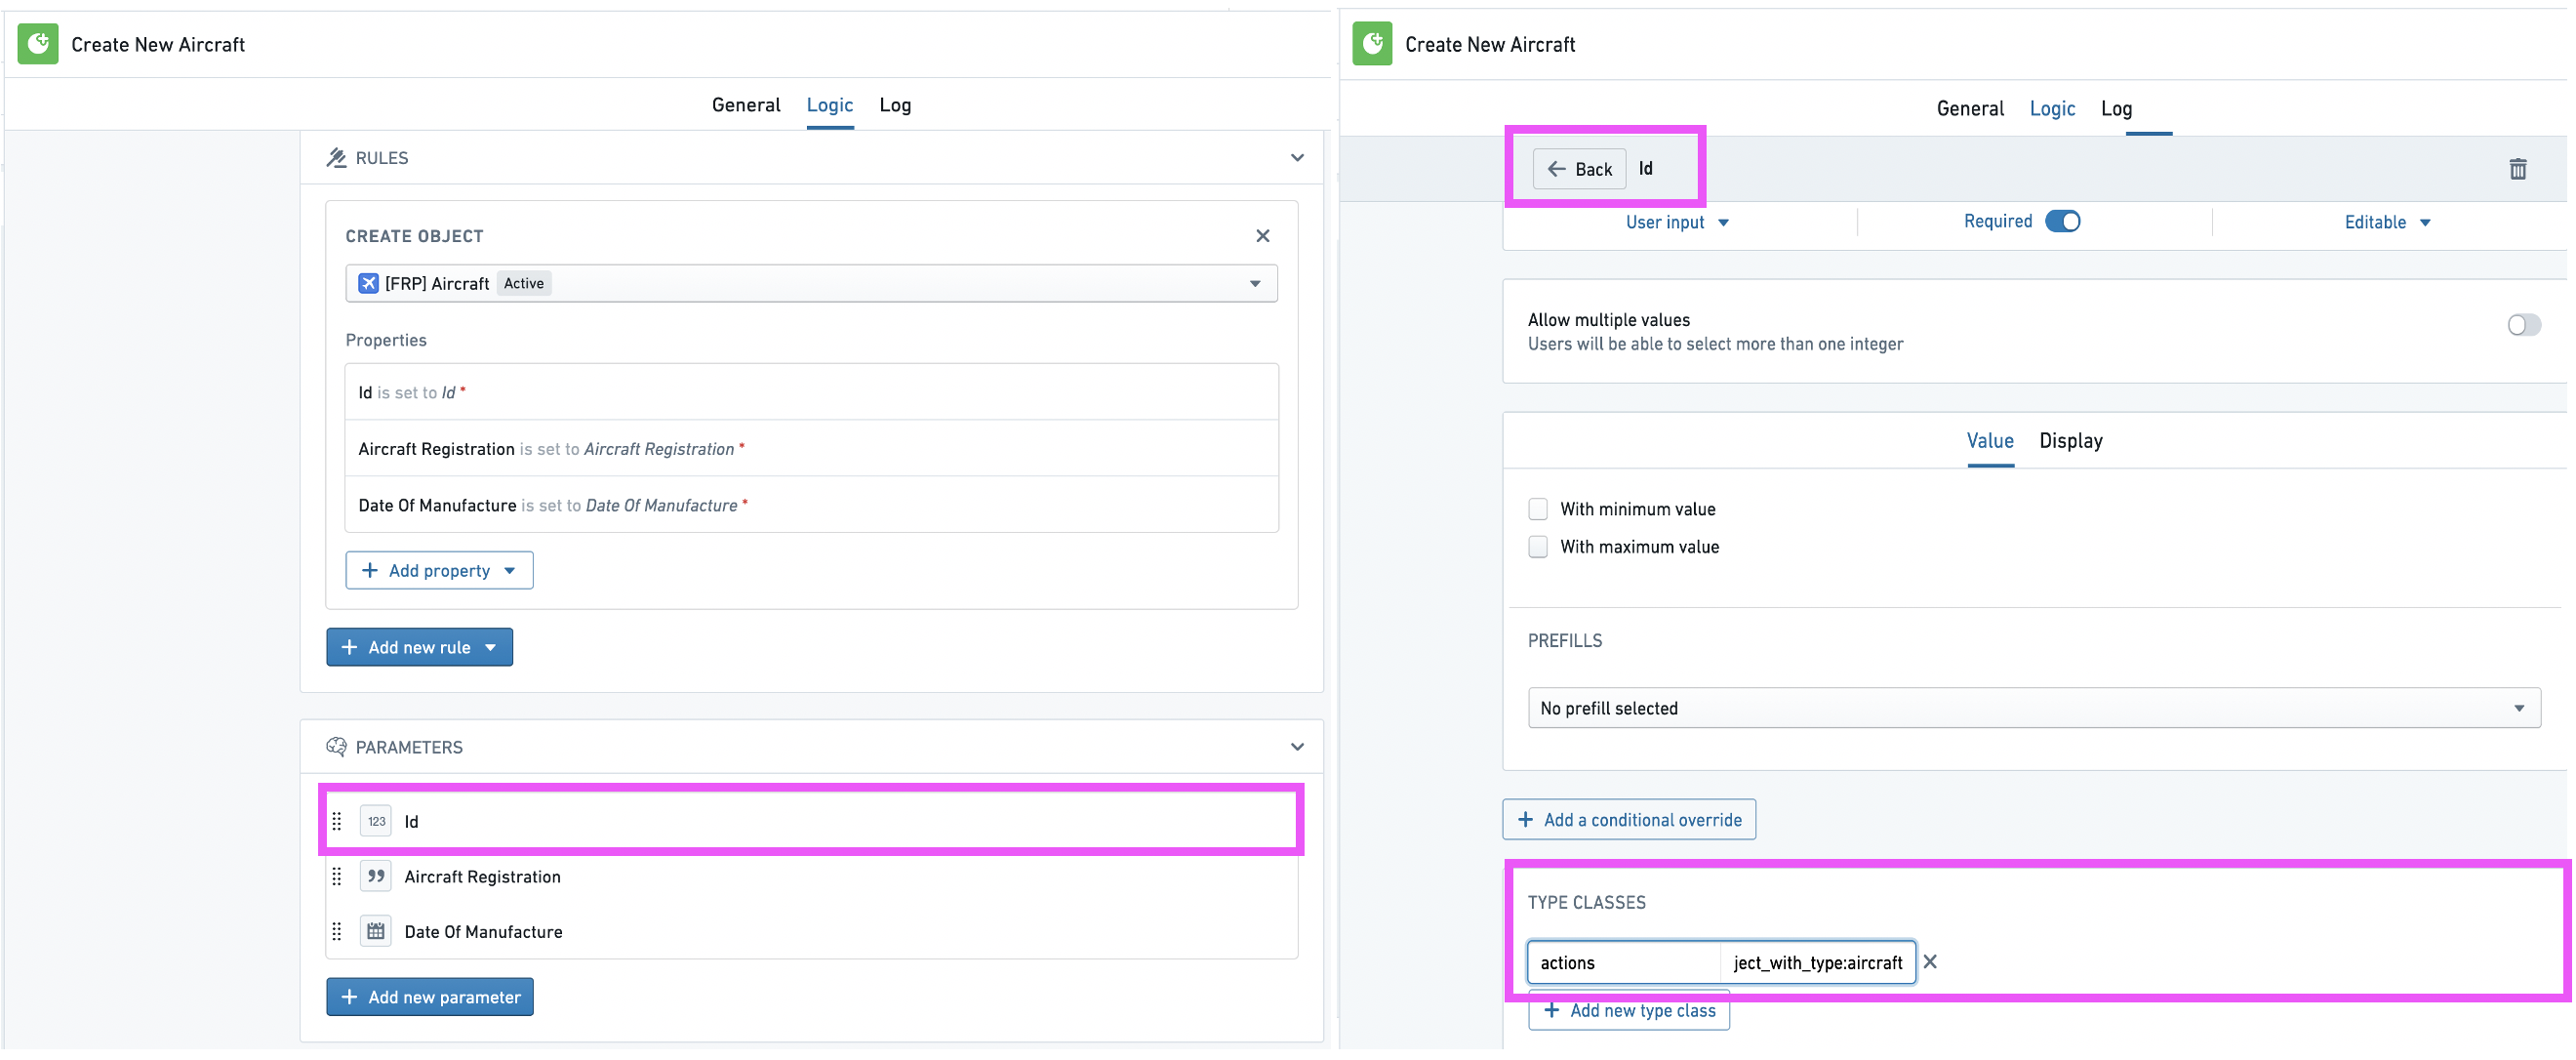
Task: Click drag handle of Date Of Manufacture parameter
Action: click(x=337, y=931)
